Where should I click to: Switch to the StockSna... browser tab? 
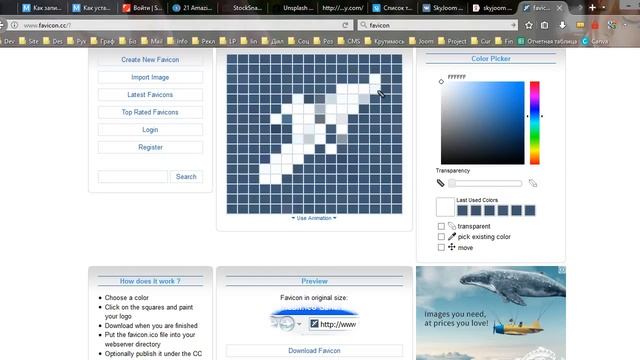pos(243,8)
